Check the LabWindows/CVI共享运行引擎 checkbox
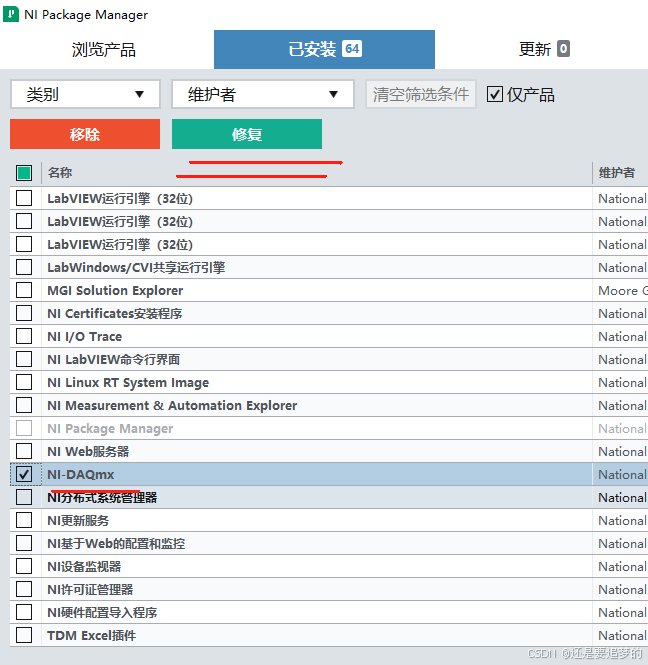Image resolution: width=648 pixels, height=665 pixels. pyautogui.click(x=24, y=267)
